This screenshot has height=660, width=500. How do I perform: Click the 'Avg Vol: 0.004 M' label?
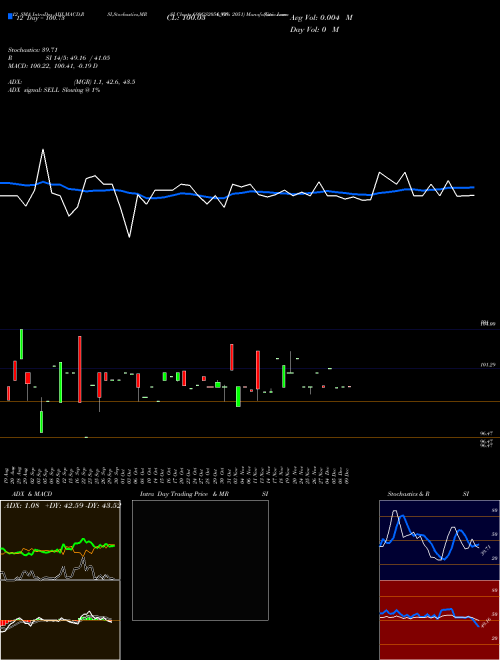click(x=321, y=18)
